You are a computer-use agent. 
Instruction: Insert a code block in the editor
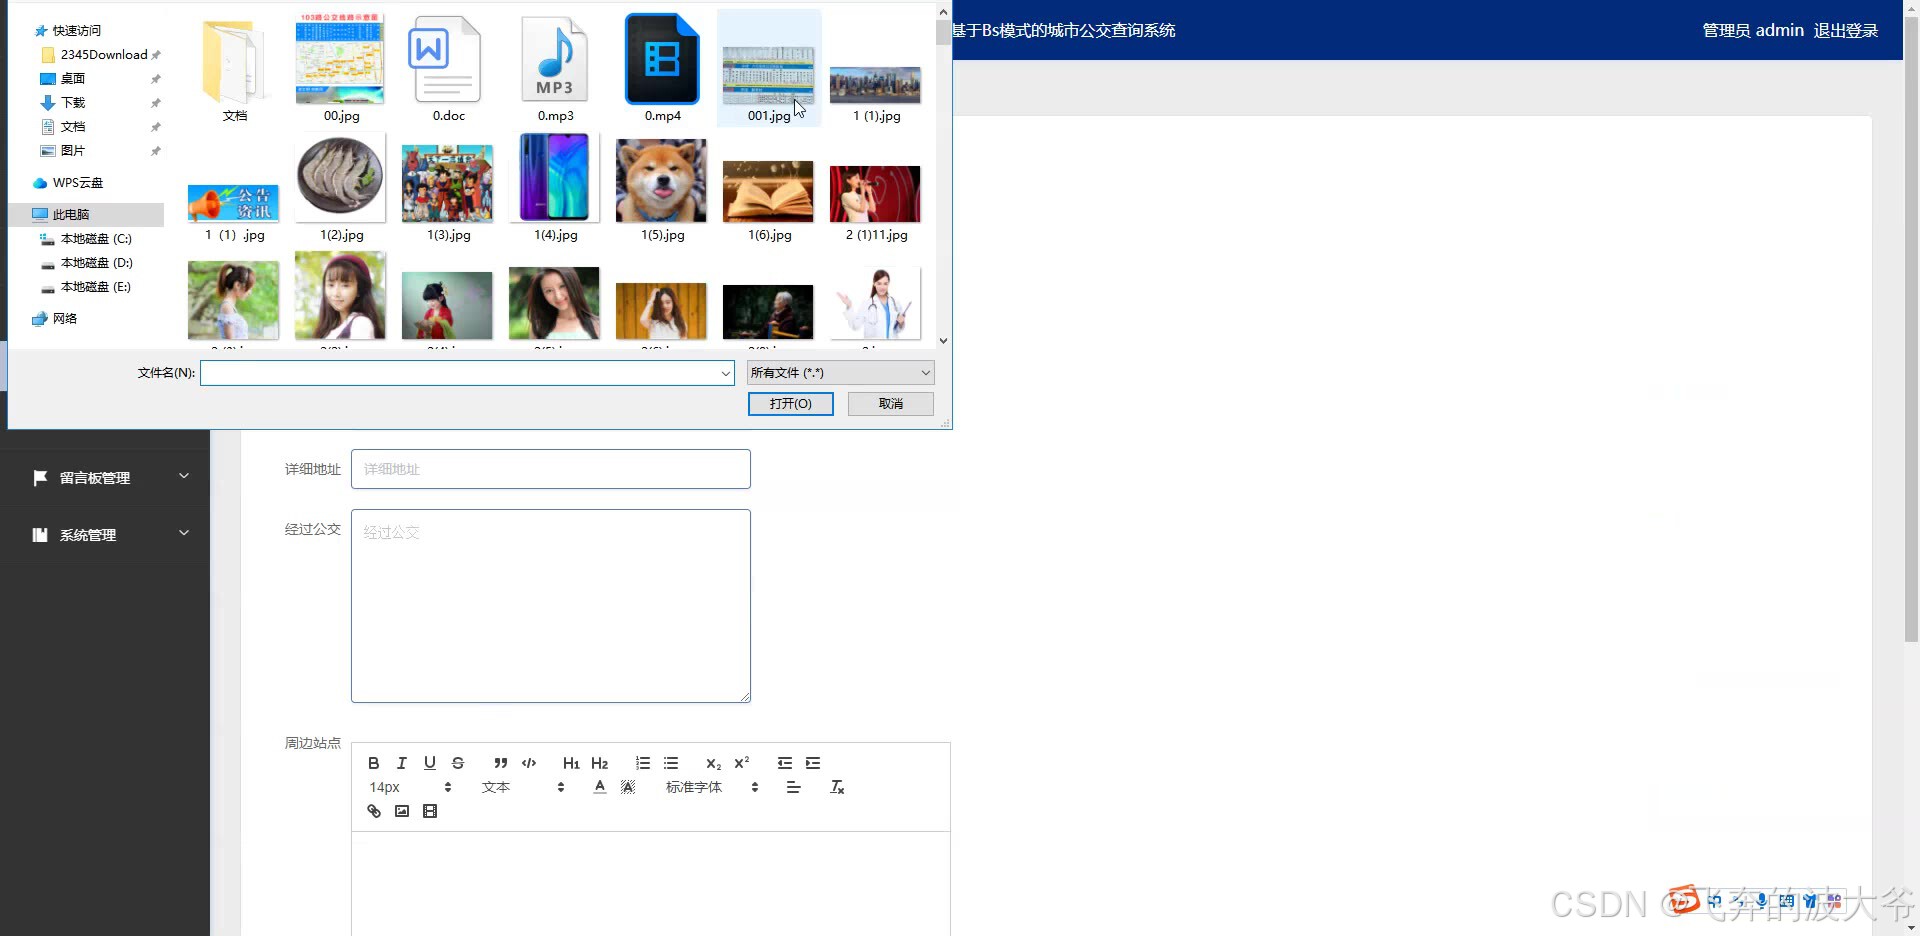click(529, 763)
